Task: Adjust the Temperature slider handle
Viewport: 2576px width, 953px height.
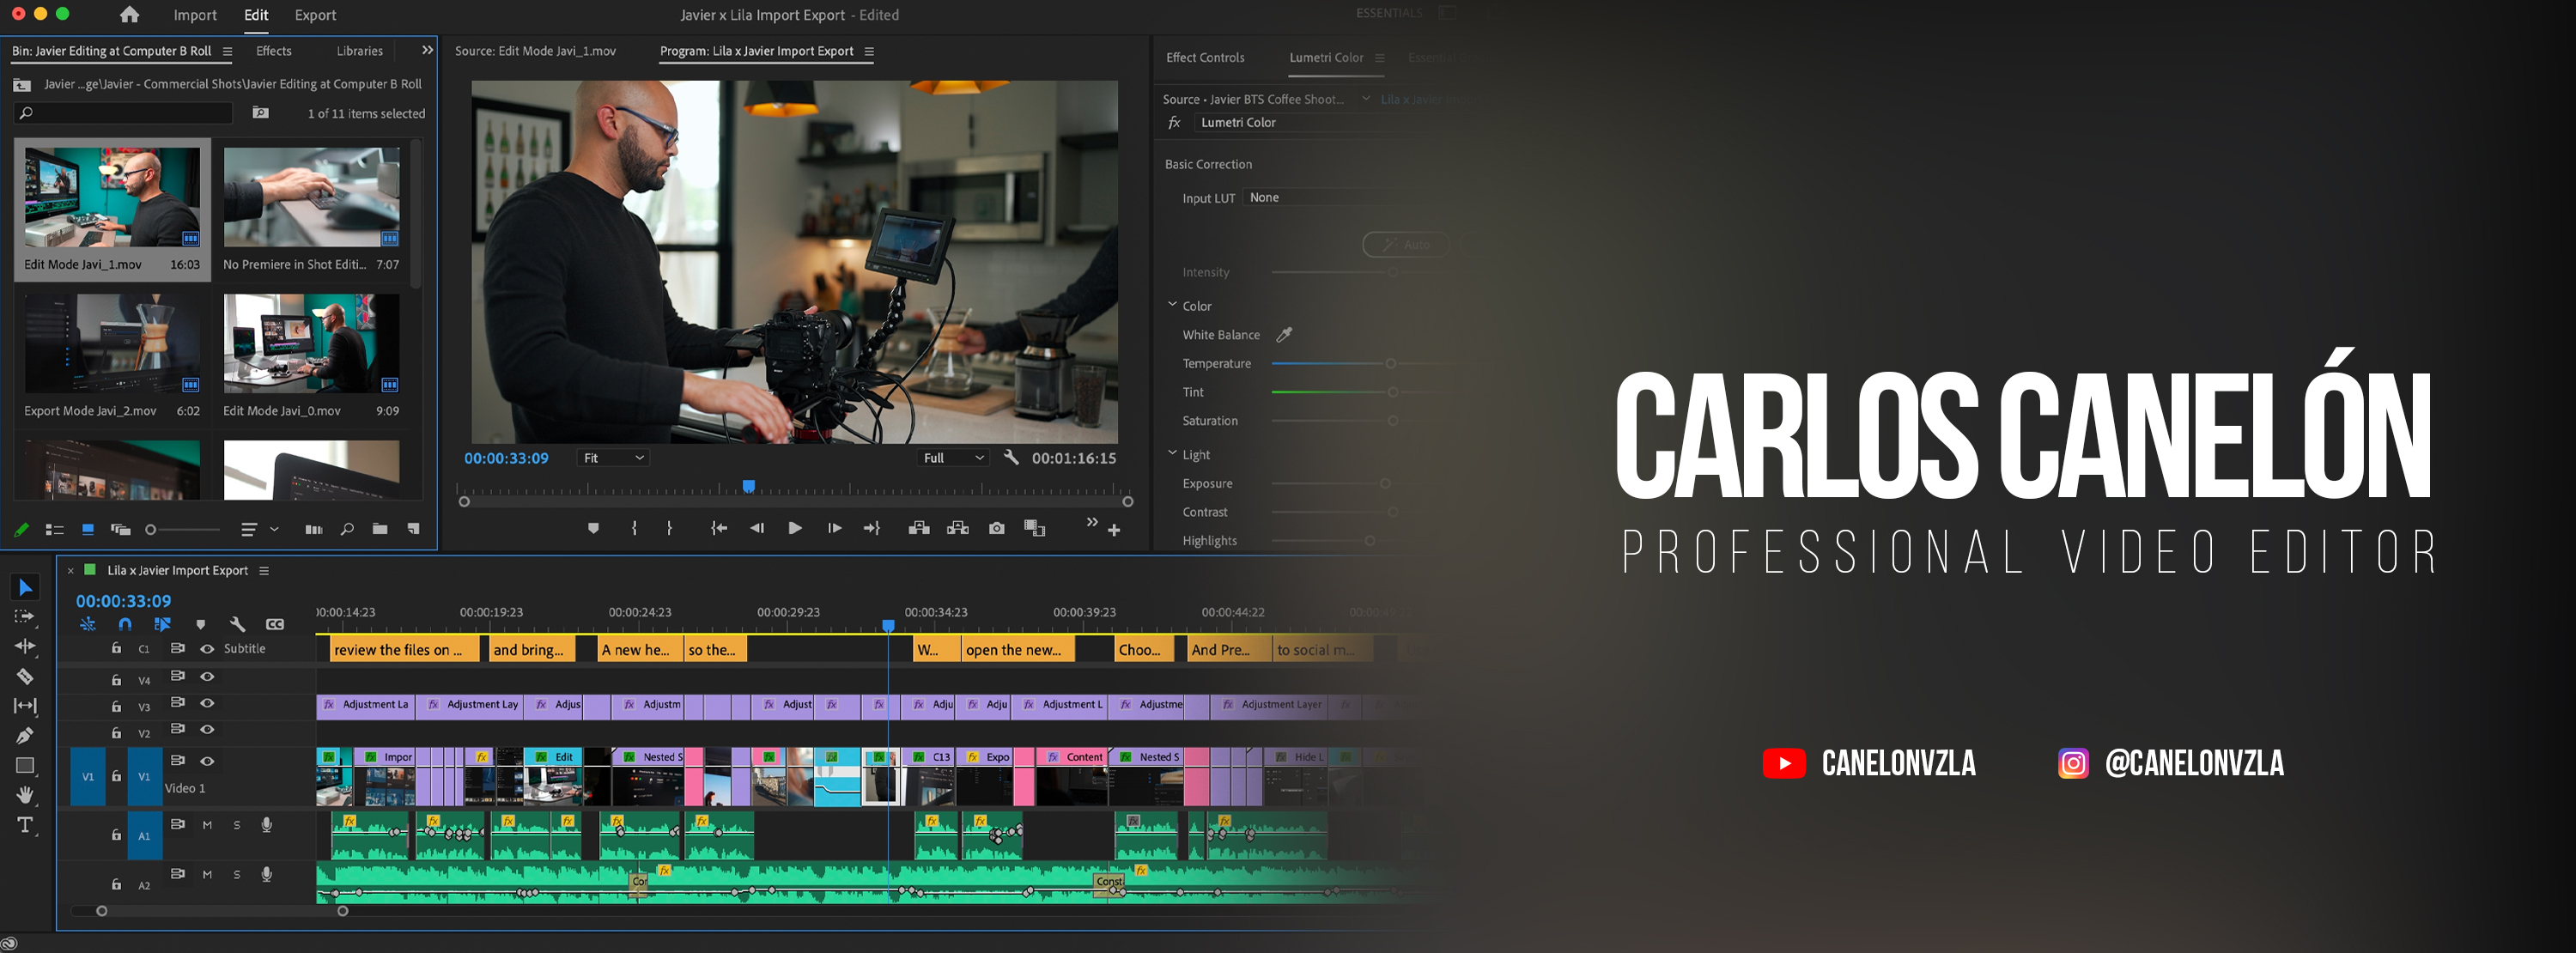Action: [1390, 363]
